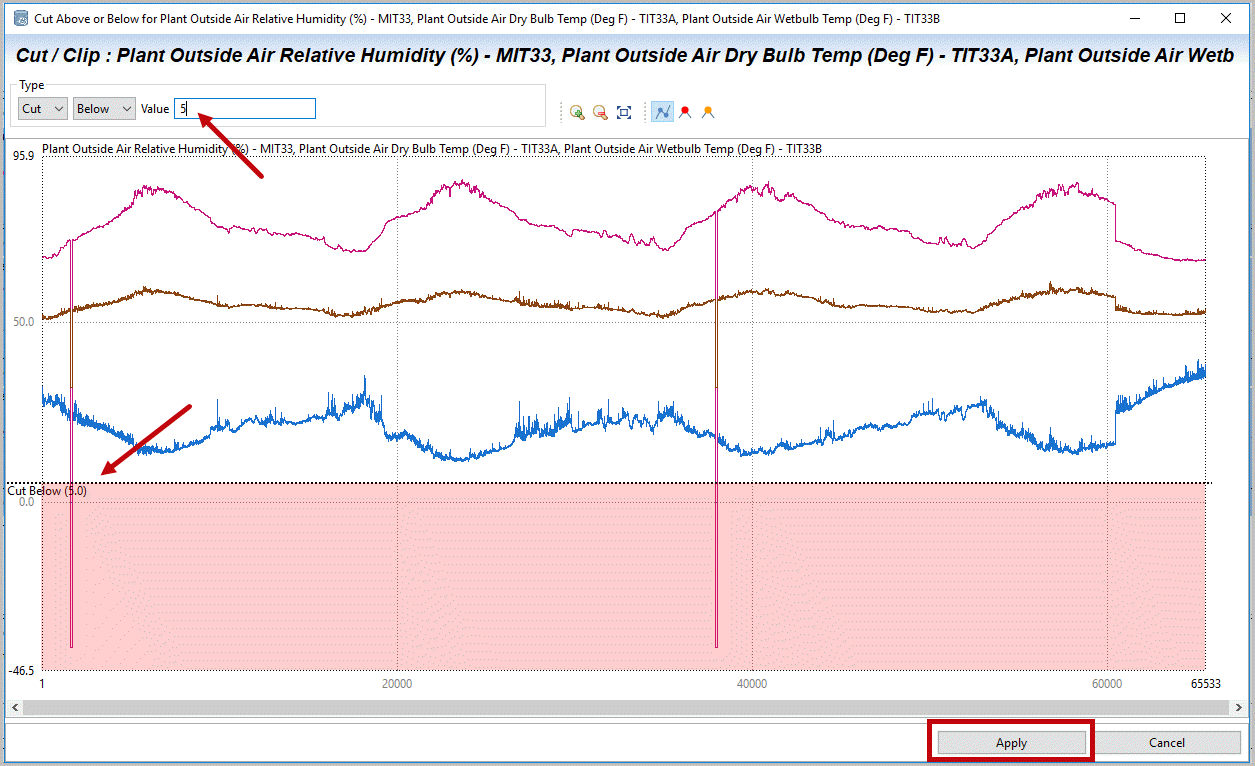Click the scrollbar right arrow

tap(1240, 707)
